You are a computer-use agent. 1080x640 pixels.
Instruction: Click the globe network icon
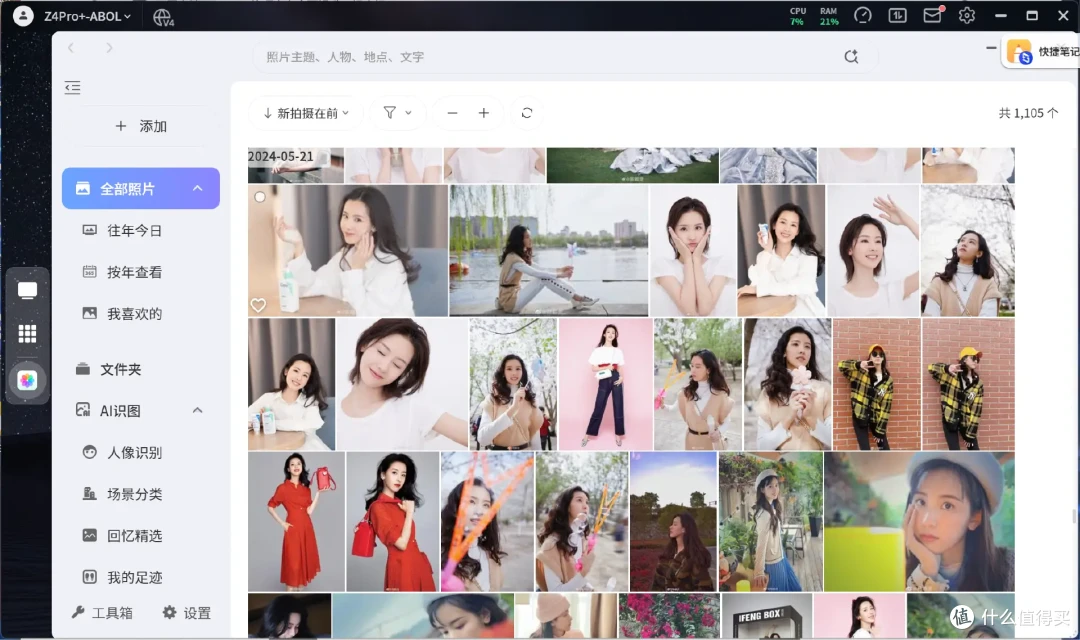[x=163, y=17]
